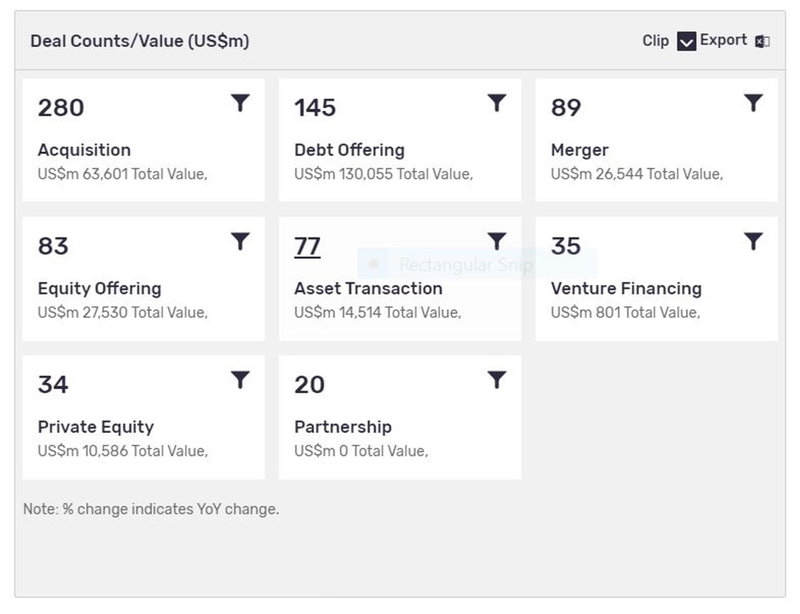This screenshot has height=614, width=800.
Task: Filter by Asset Transaction funnel icon
Action: pyautogui.click(x=497, y=241)
